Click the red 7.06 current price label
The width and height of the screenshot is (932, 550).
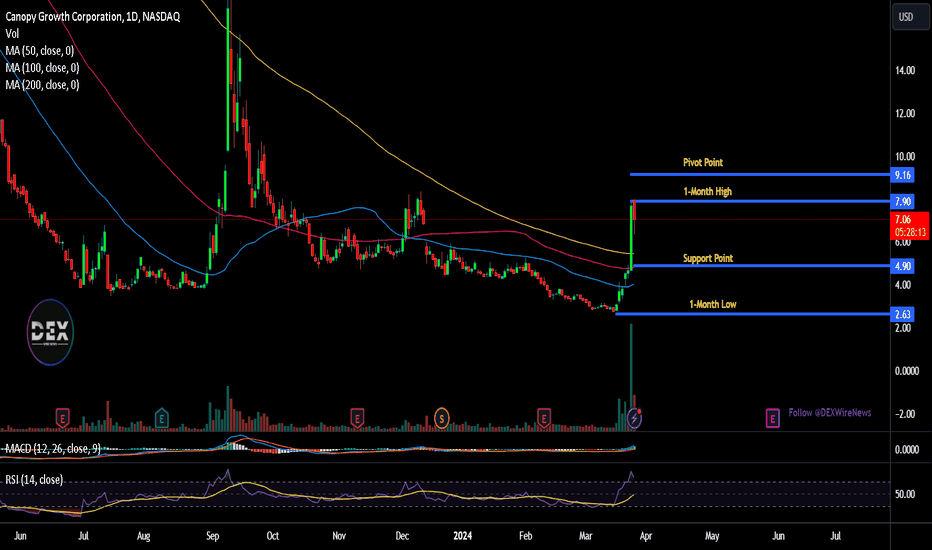(x=910, y=225)
